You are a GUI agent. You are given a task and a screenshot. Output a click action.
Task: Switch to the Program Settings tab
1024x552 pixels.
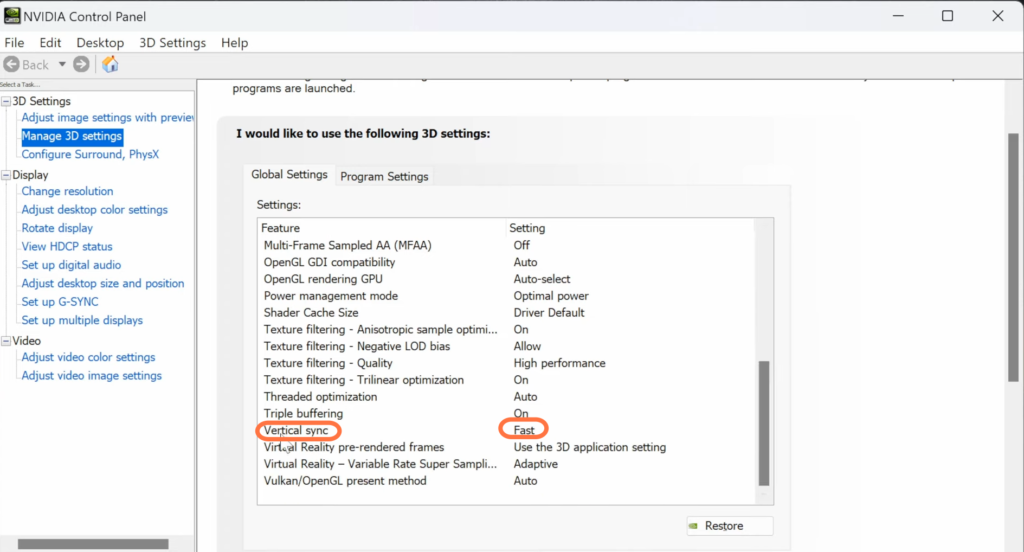(384, 176)
